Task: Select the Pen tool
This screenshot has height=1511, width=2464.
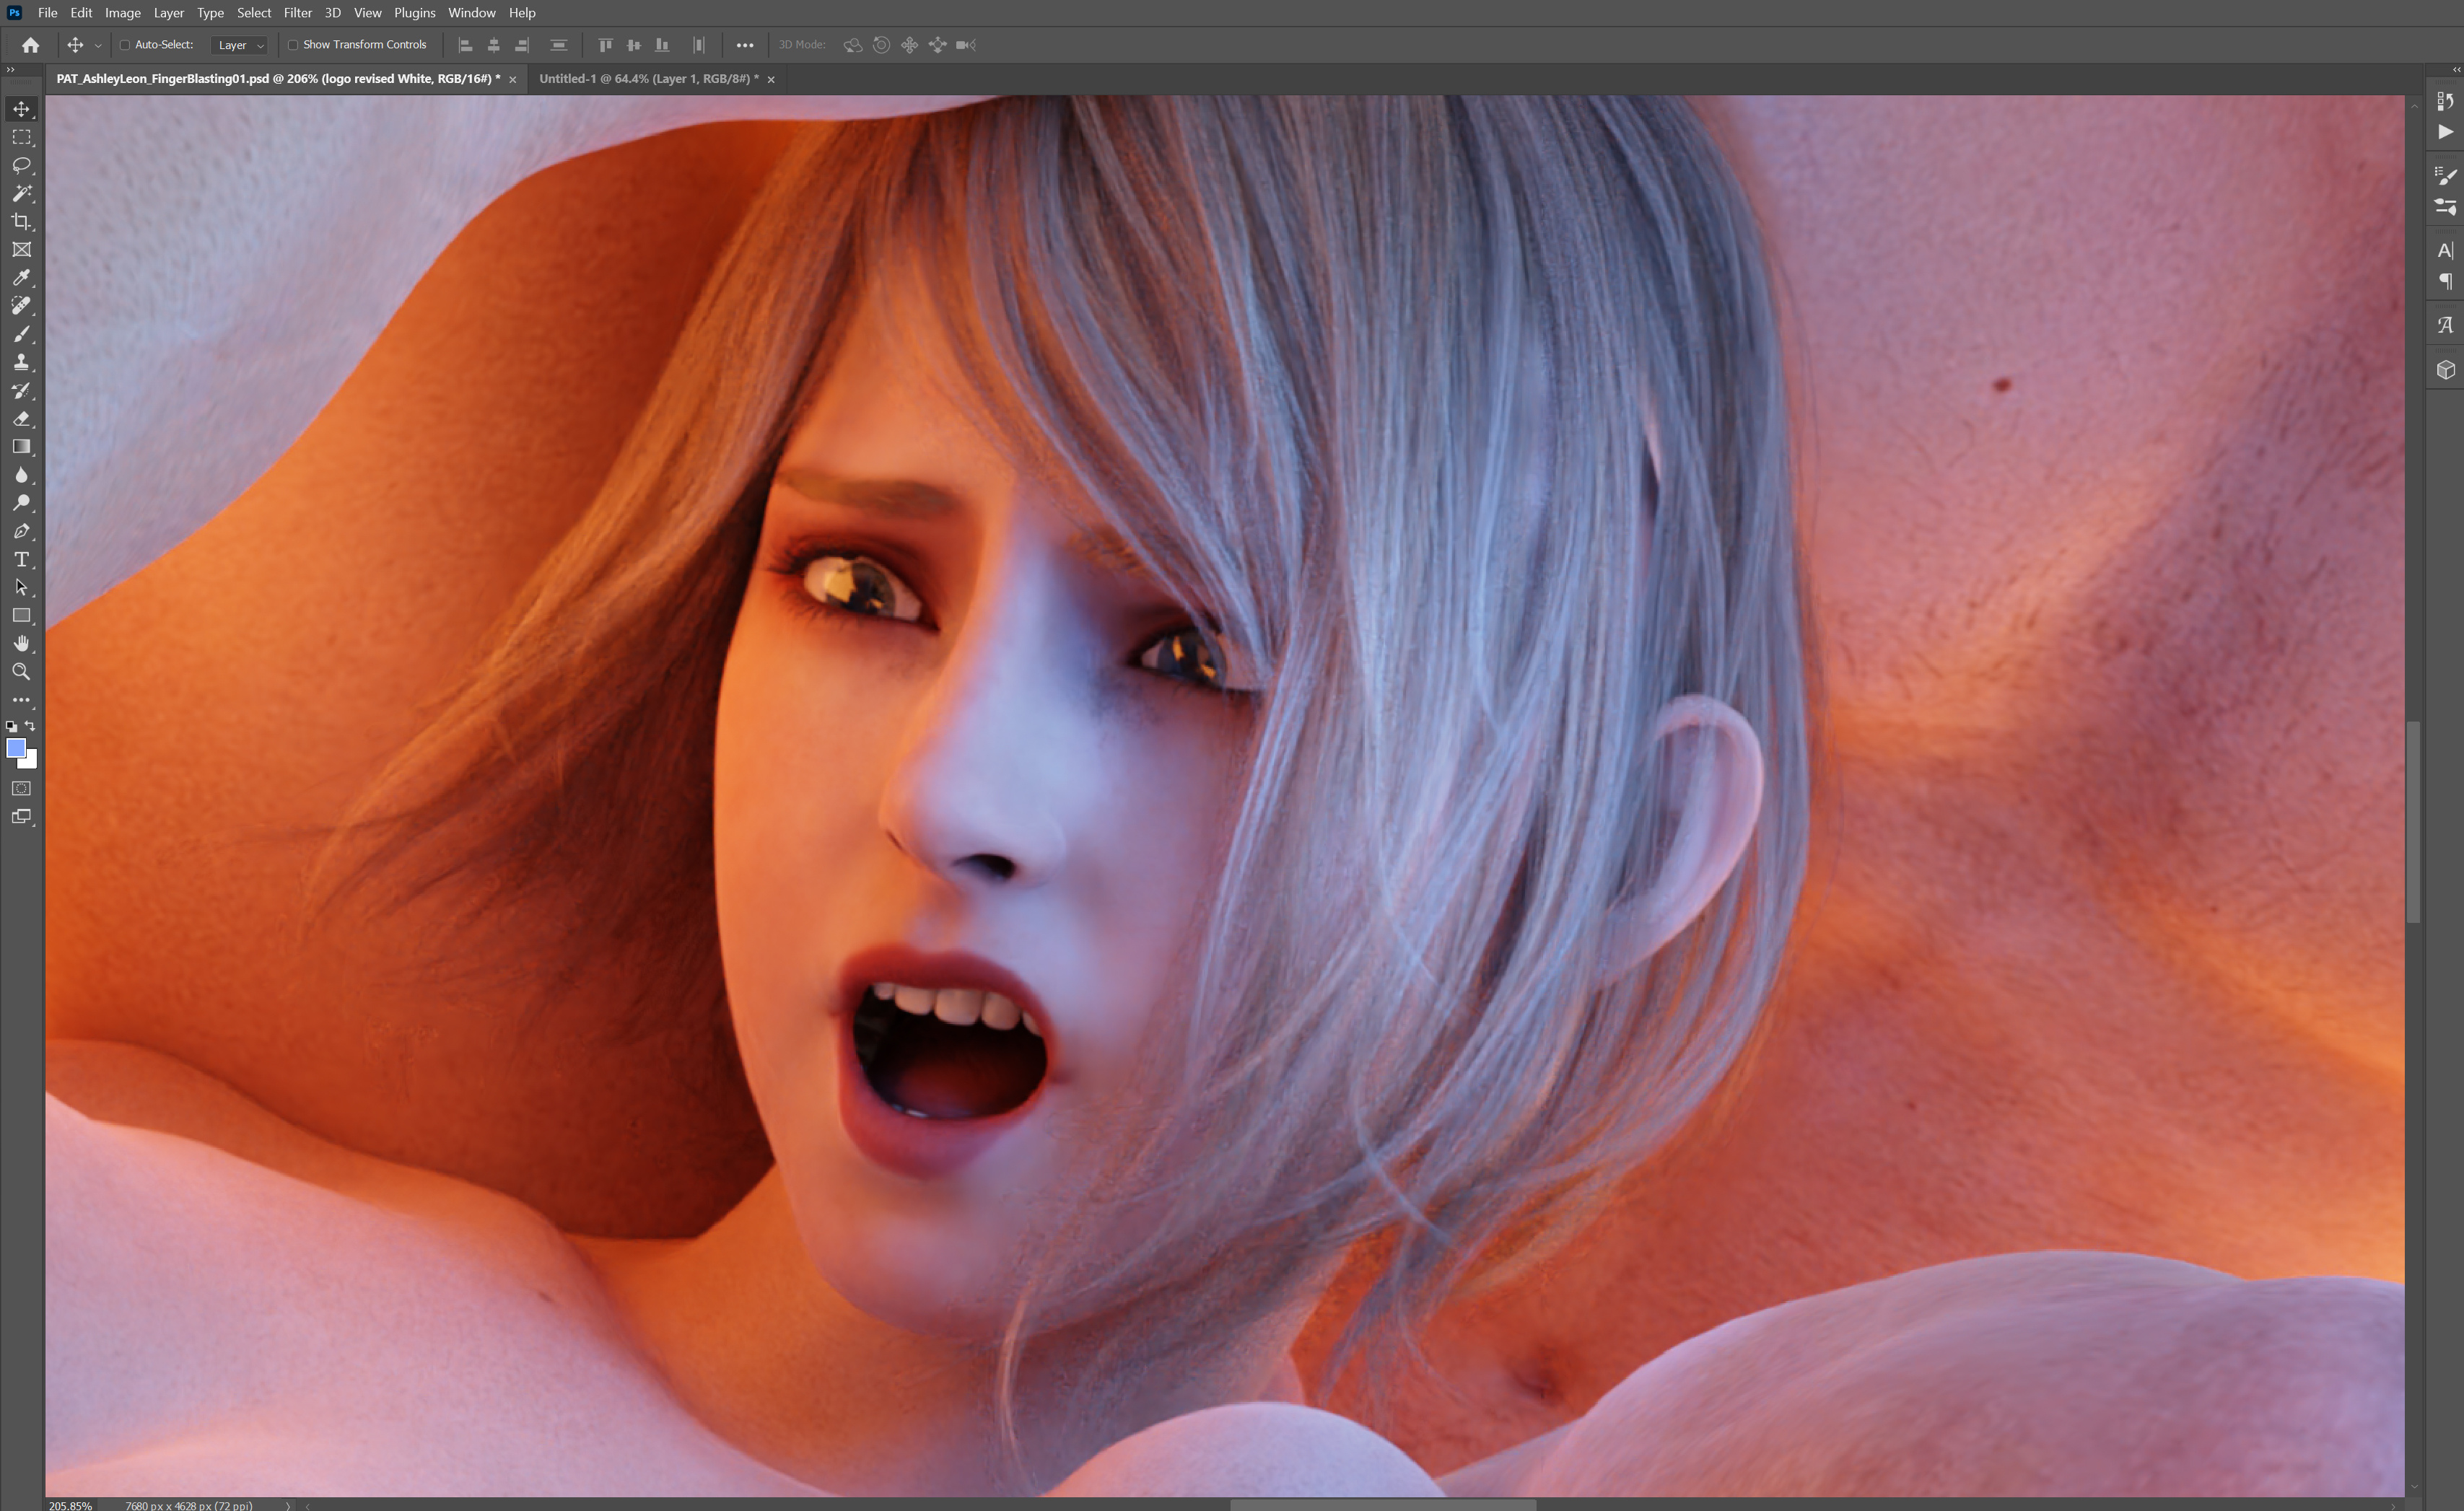Action: [x=21, y=531]
